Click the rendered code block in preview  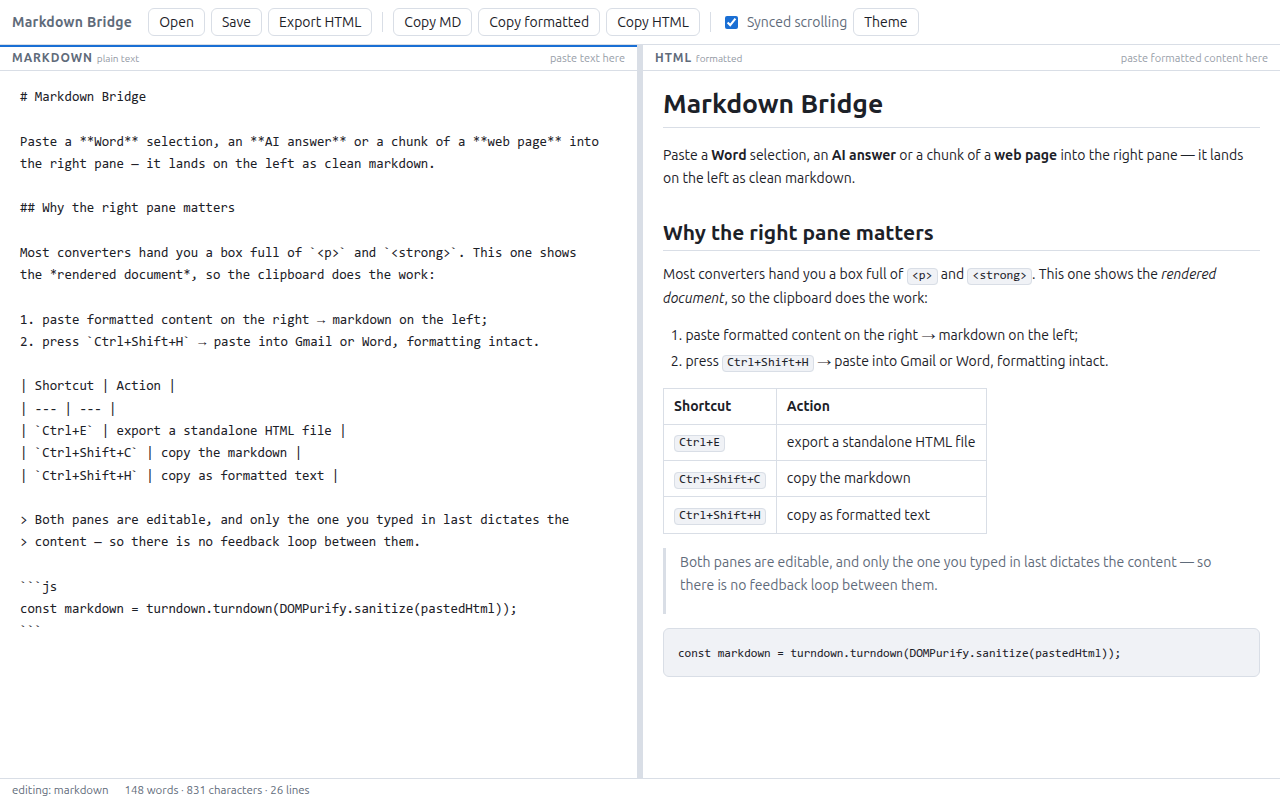point(961,653)
